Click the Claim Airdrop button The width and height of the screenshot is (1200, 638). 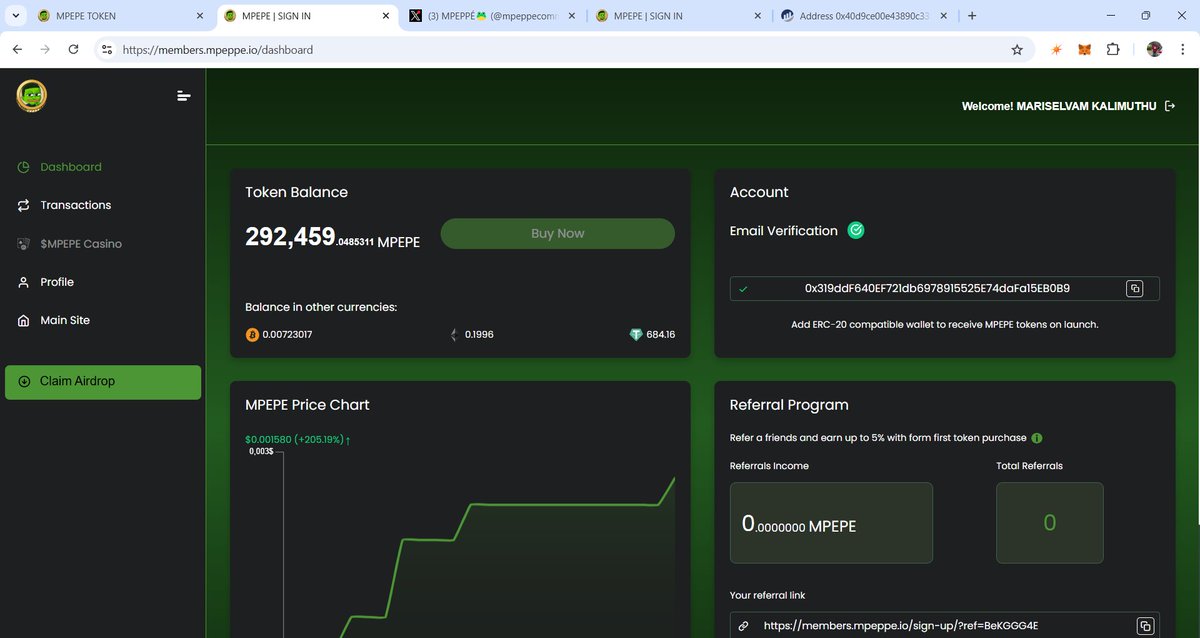pos(103,382)
